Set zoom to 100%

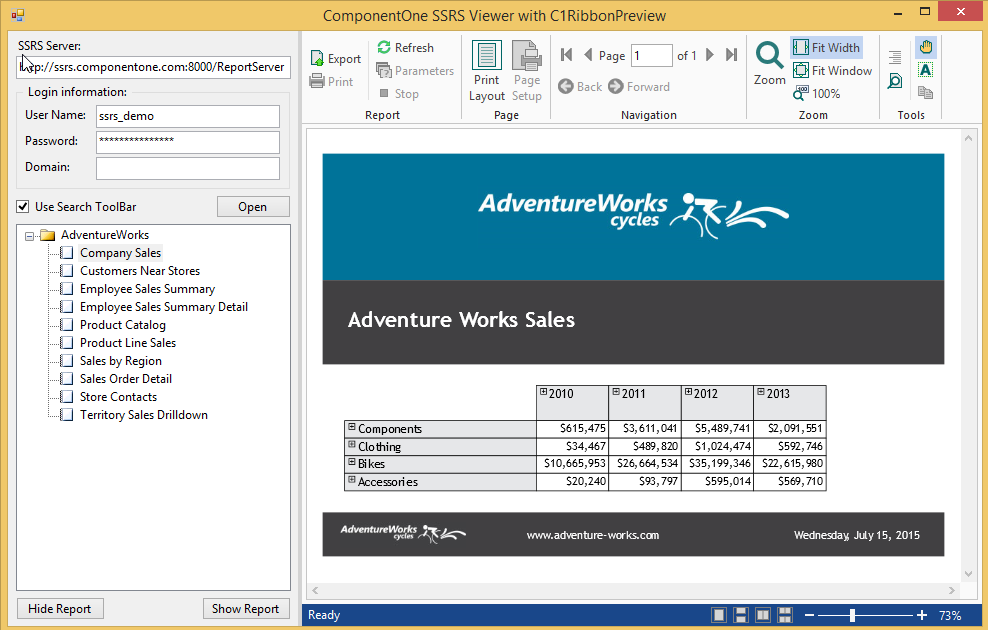[x=817, y=93]
